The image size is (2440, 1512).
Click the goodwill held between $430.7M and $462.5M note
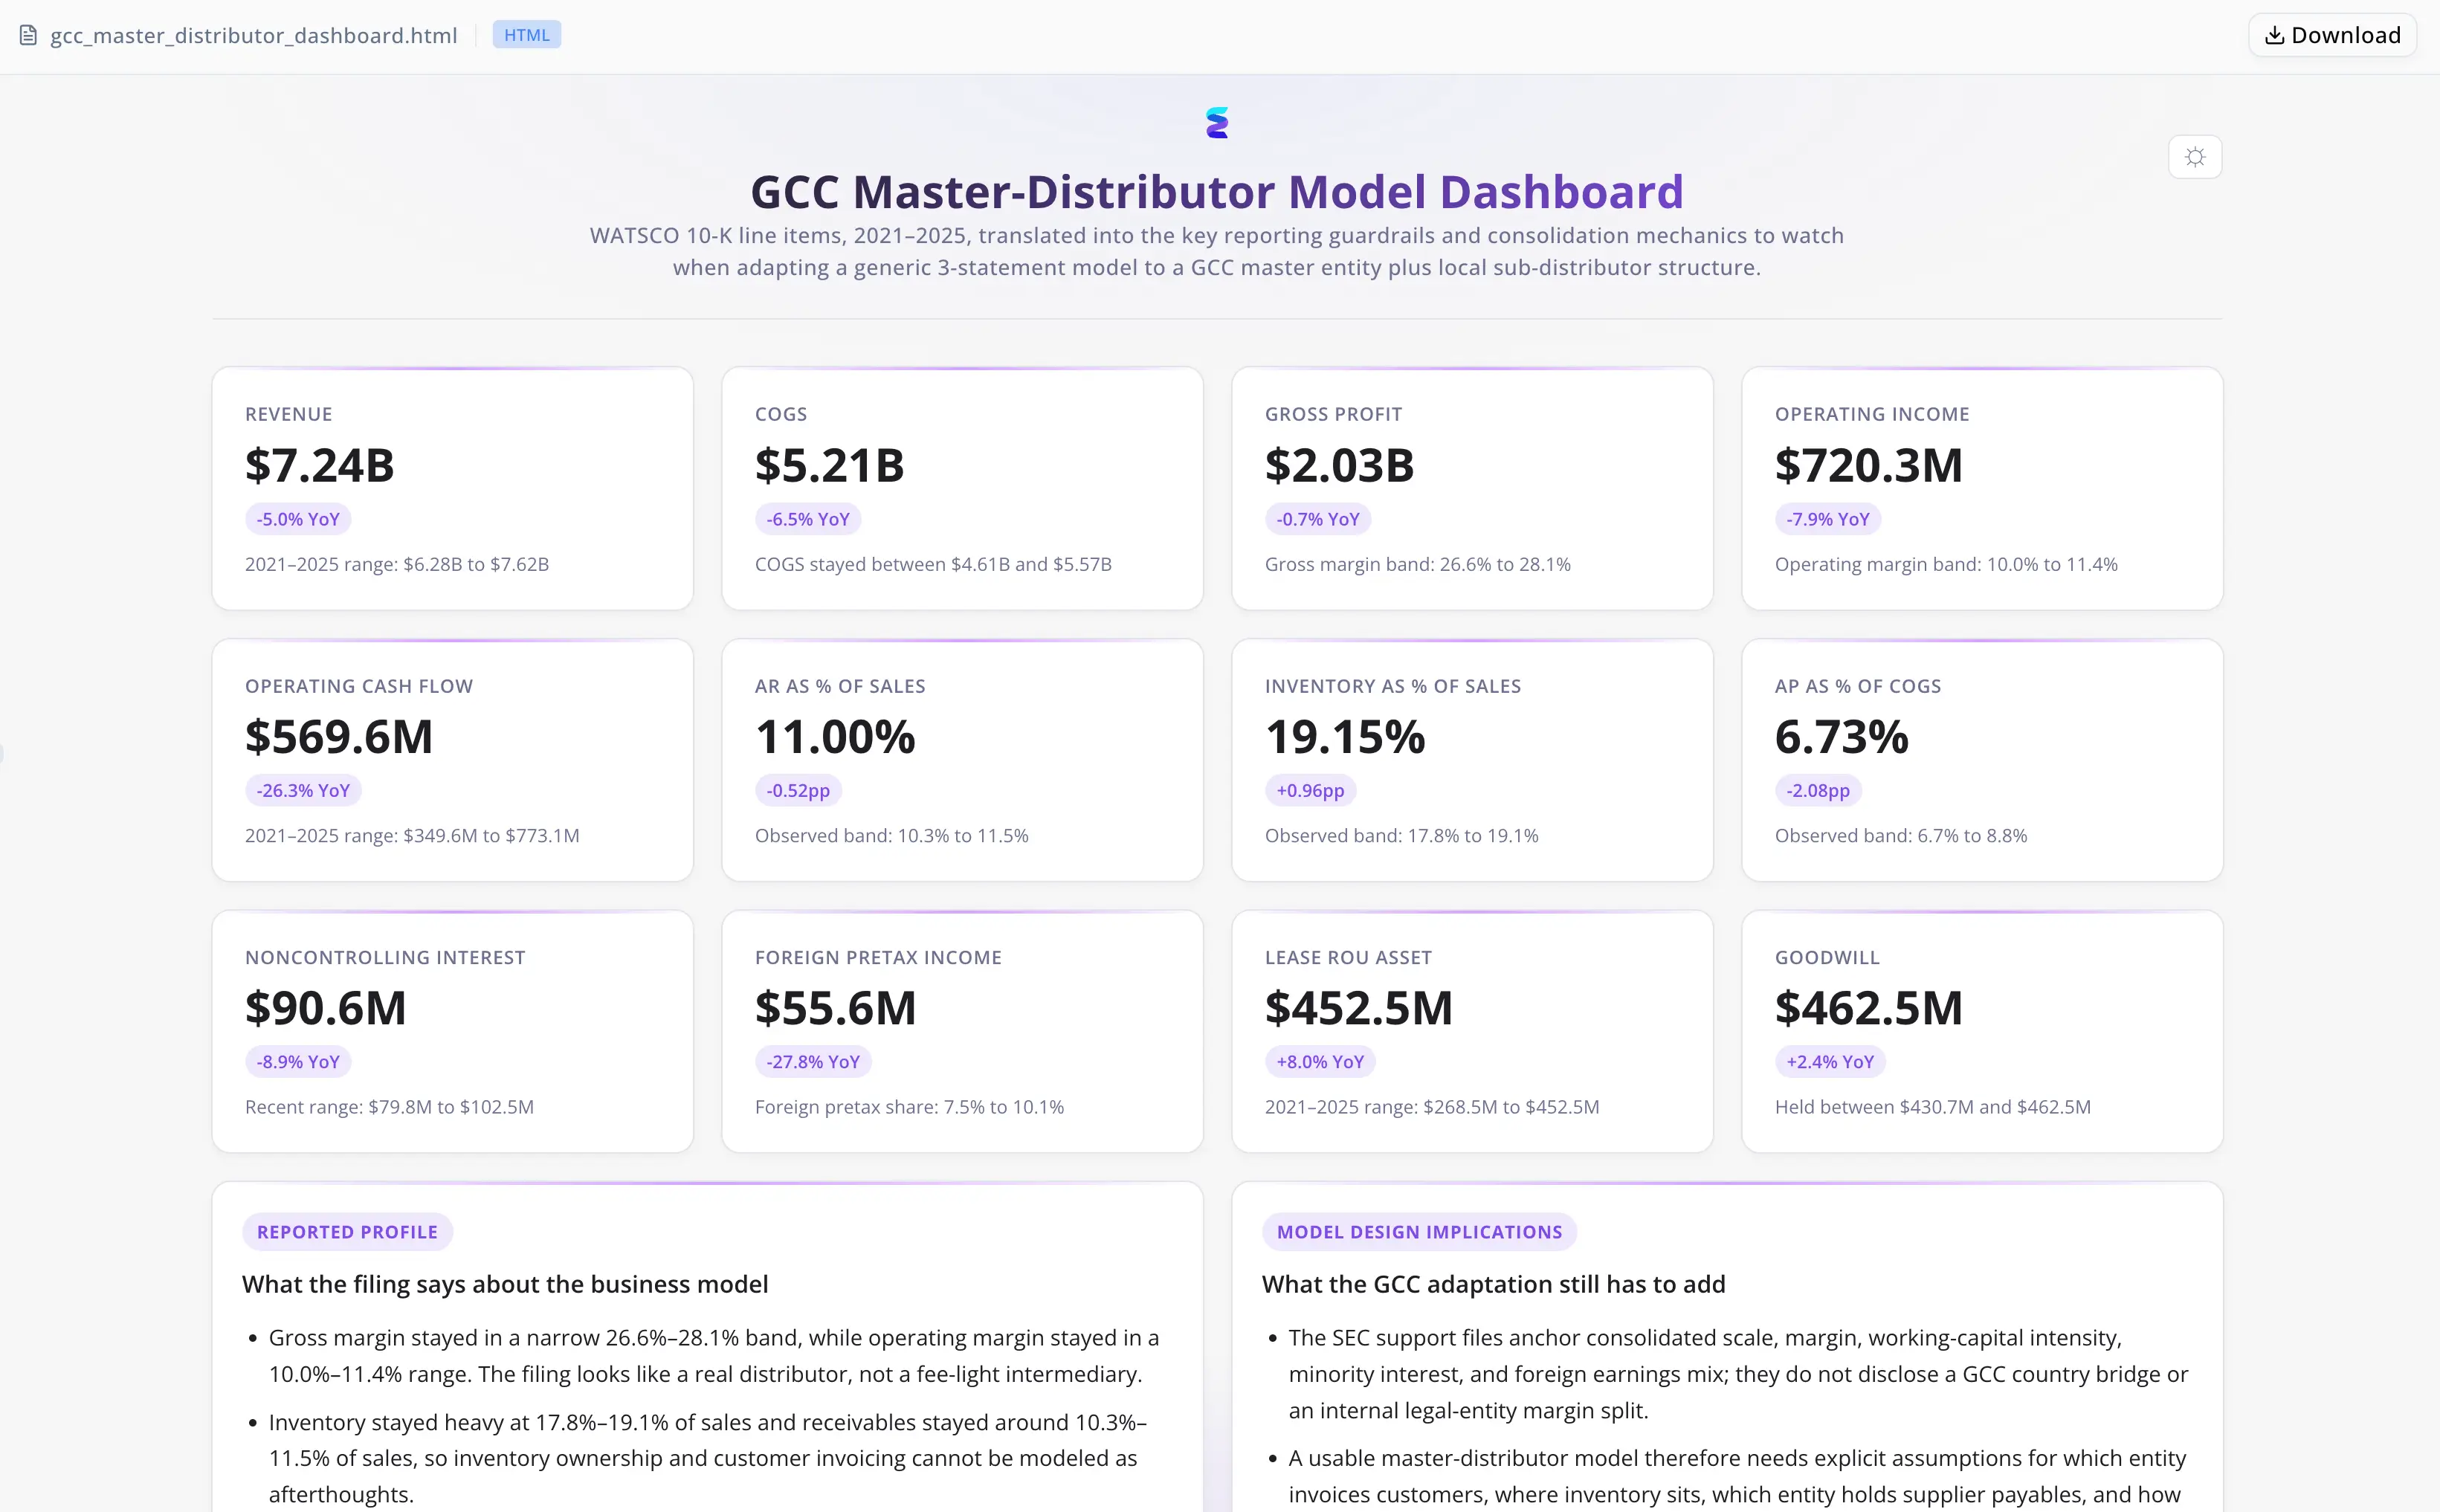(x=1933, y=1107)
